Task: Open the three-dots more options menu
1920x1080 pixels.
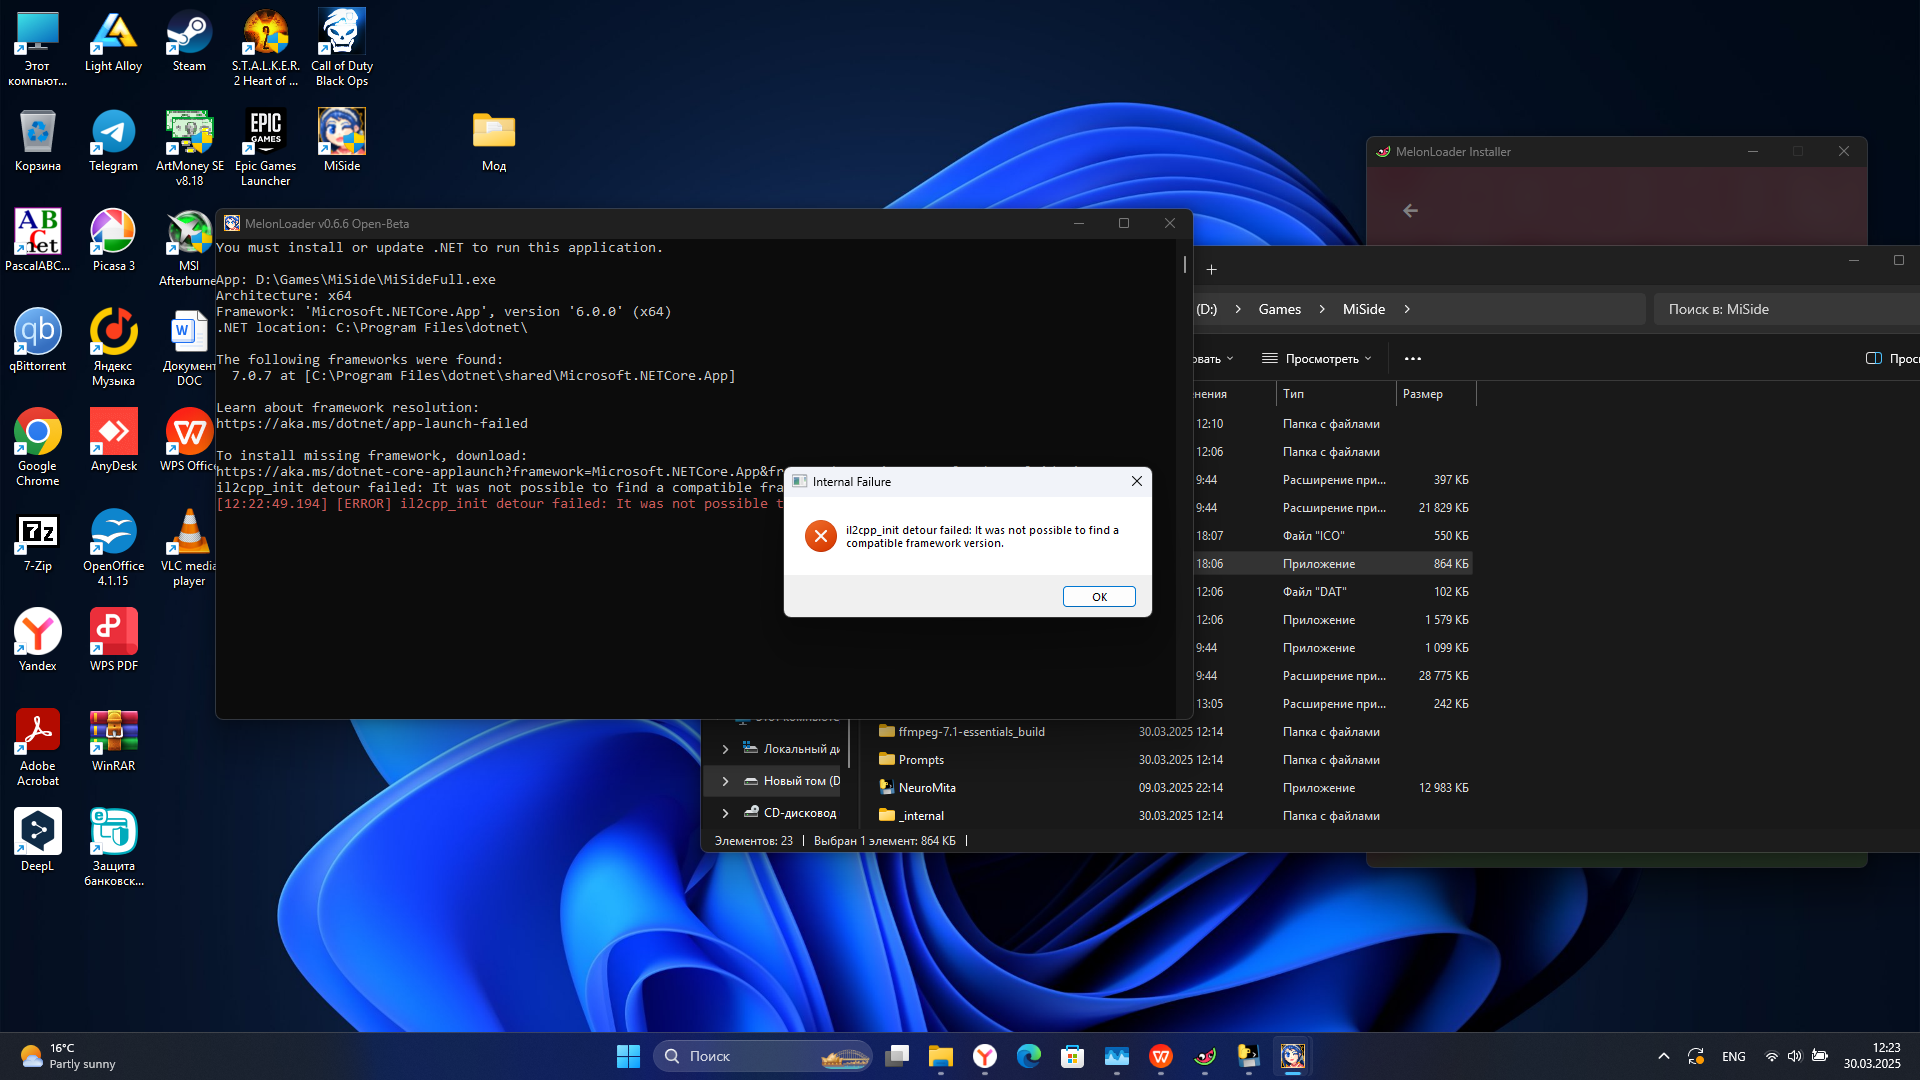Action: pos(1412,359)
